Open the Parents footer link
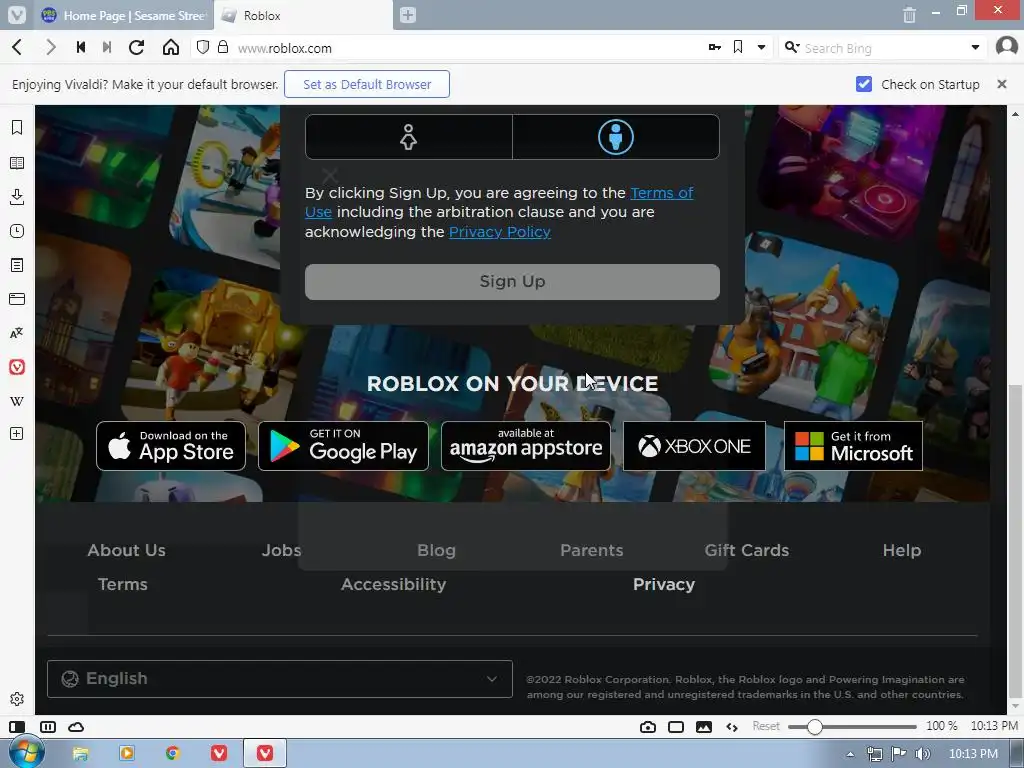 click(x=592, y=551)
